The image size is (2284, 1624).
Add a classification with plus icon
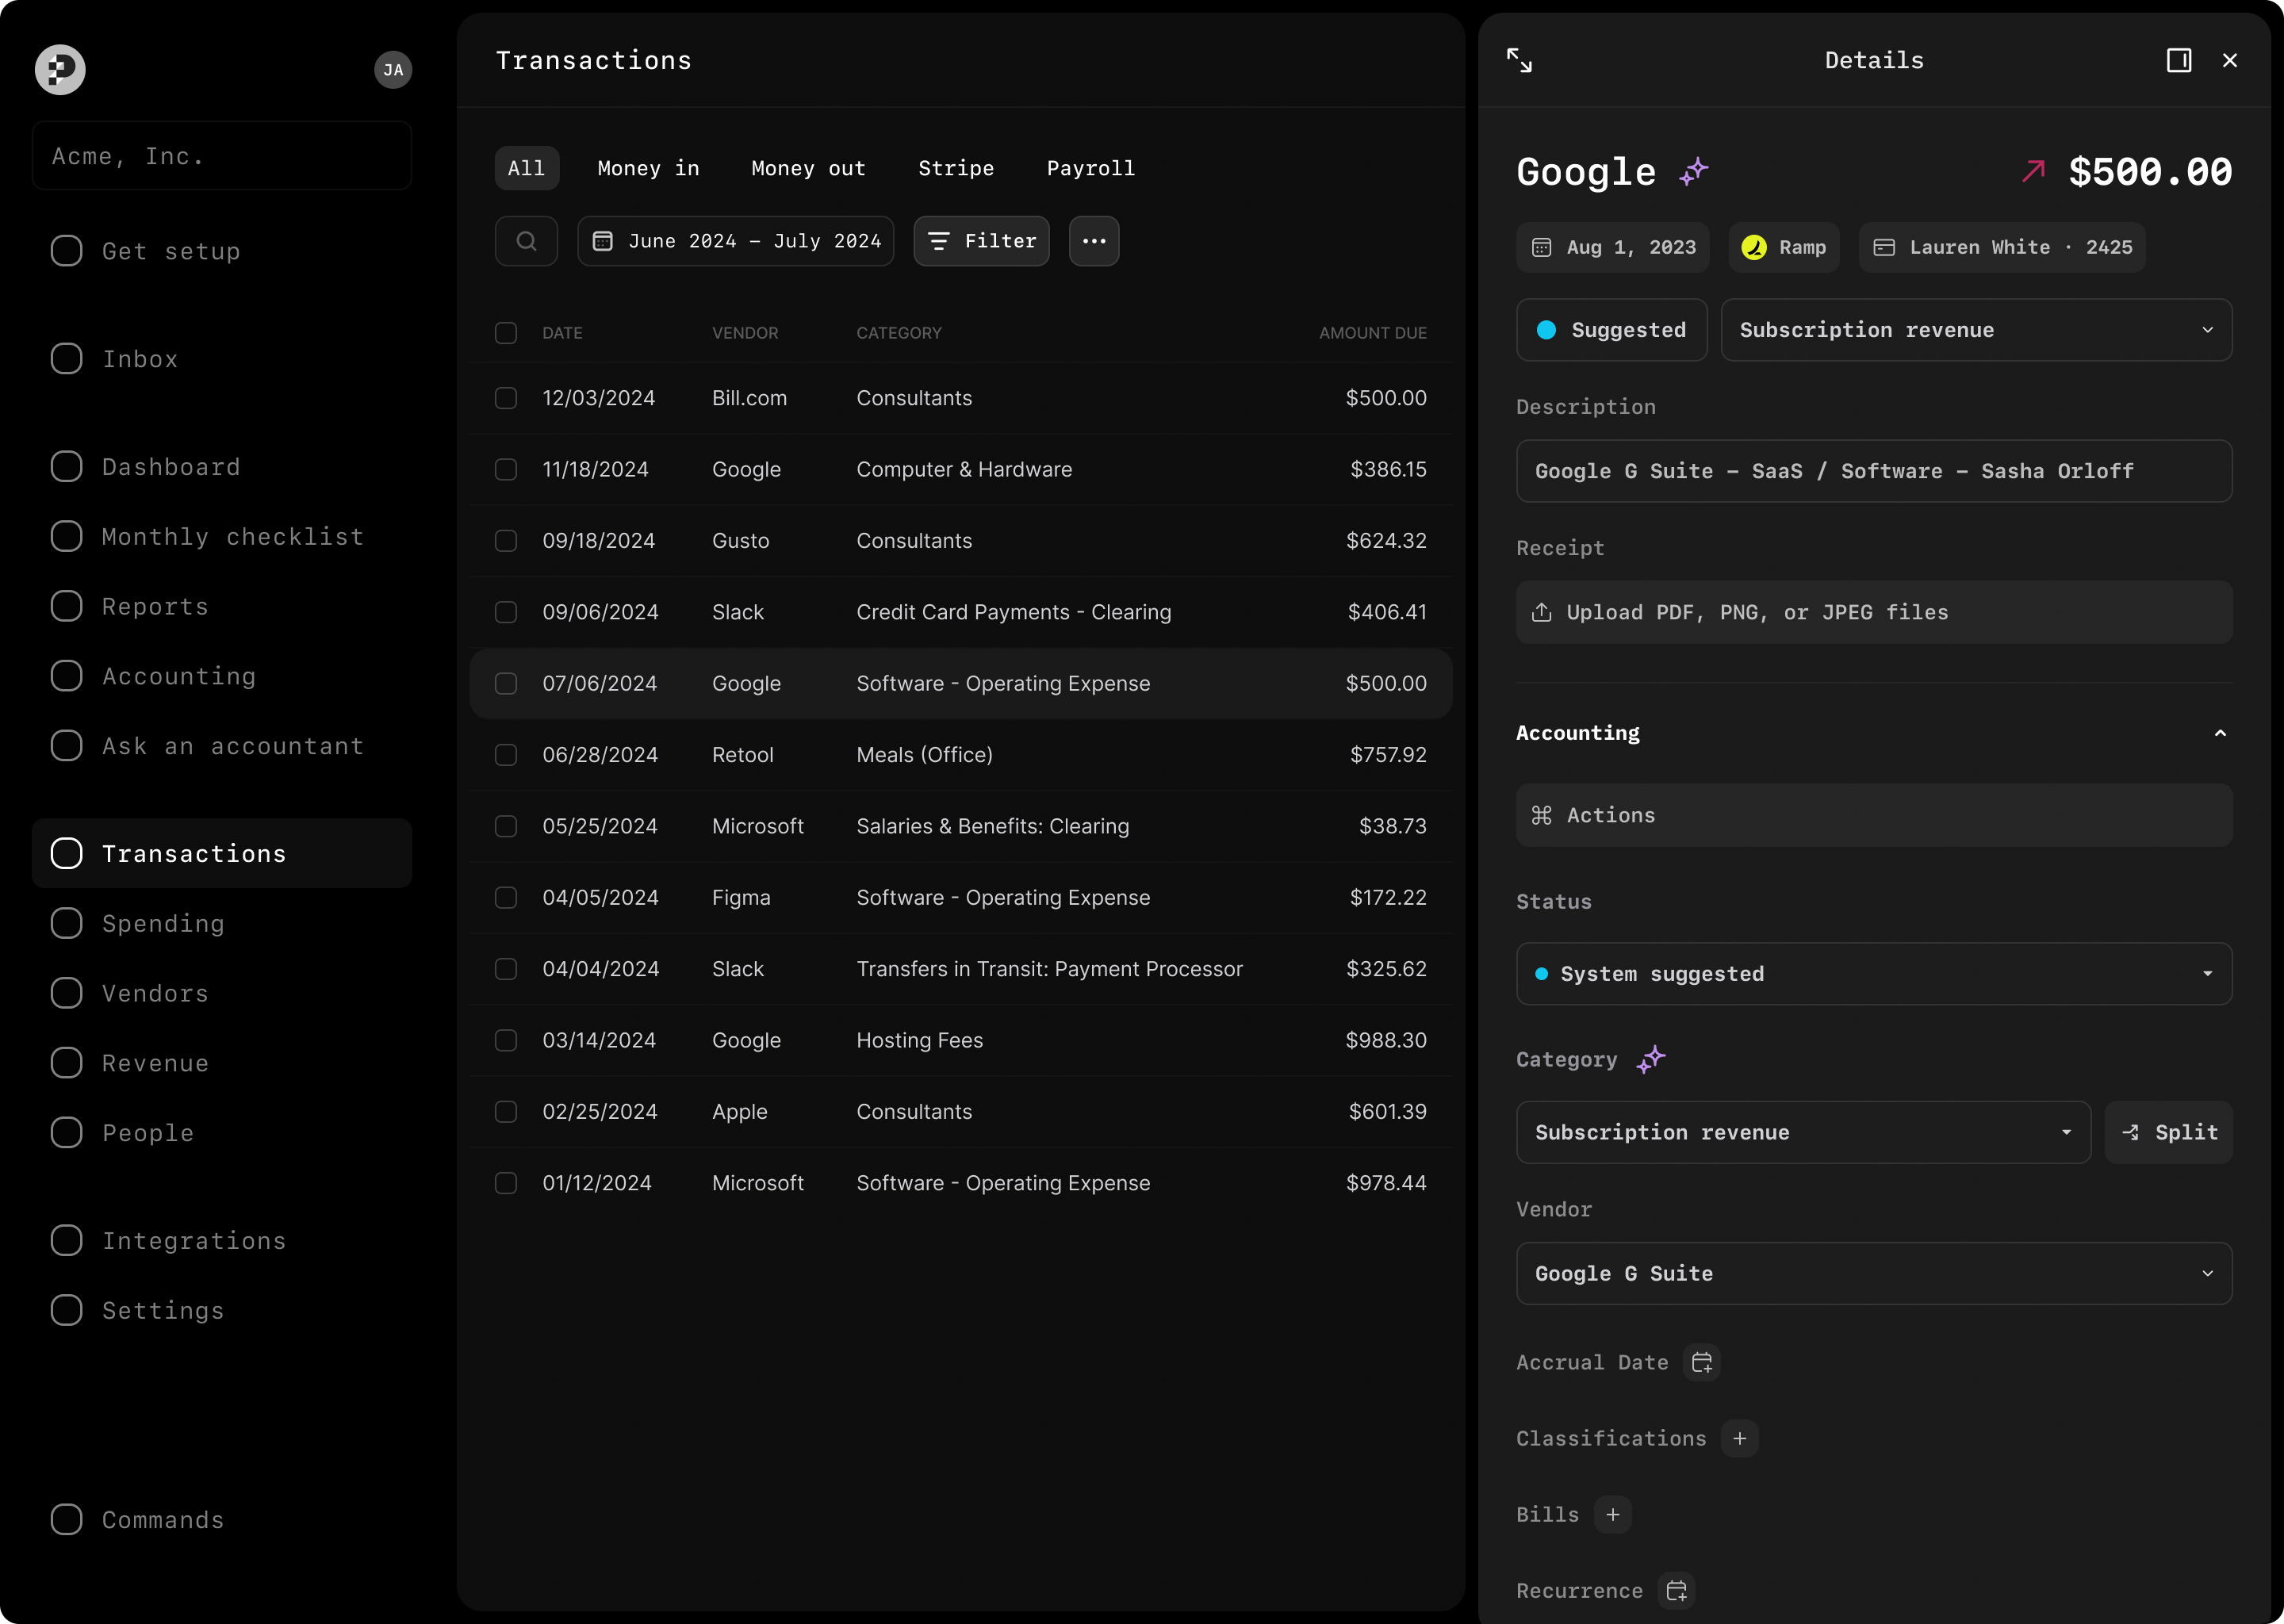(x=1739, y=1438)
